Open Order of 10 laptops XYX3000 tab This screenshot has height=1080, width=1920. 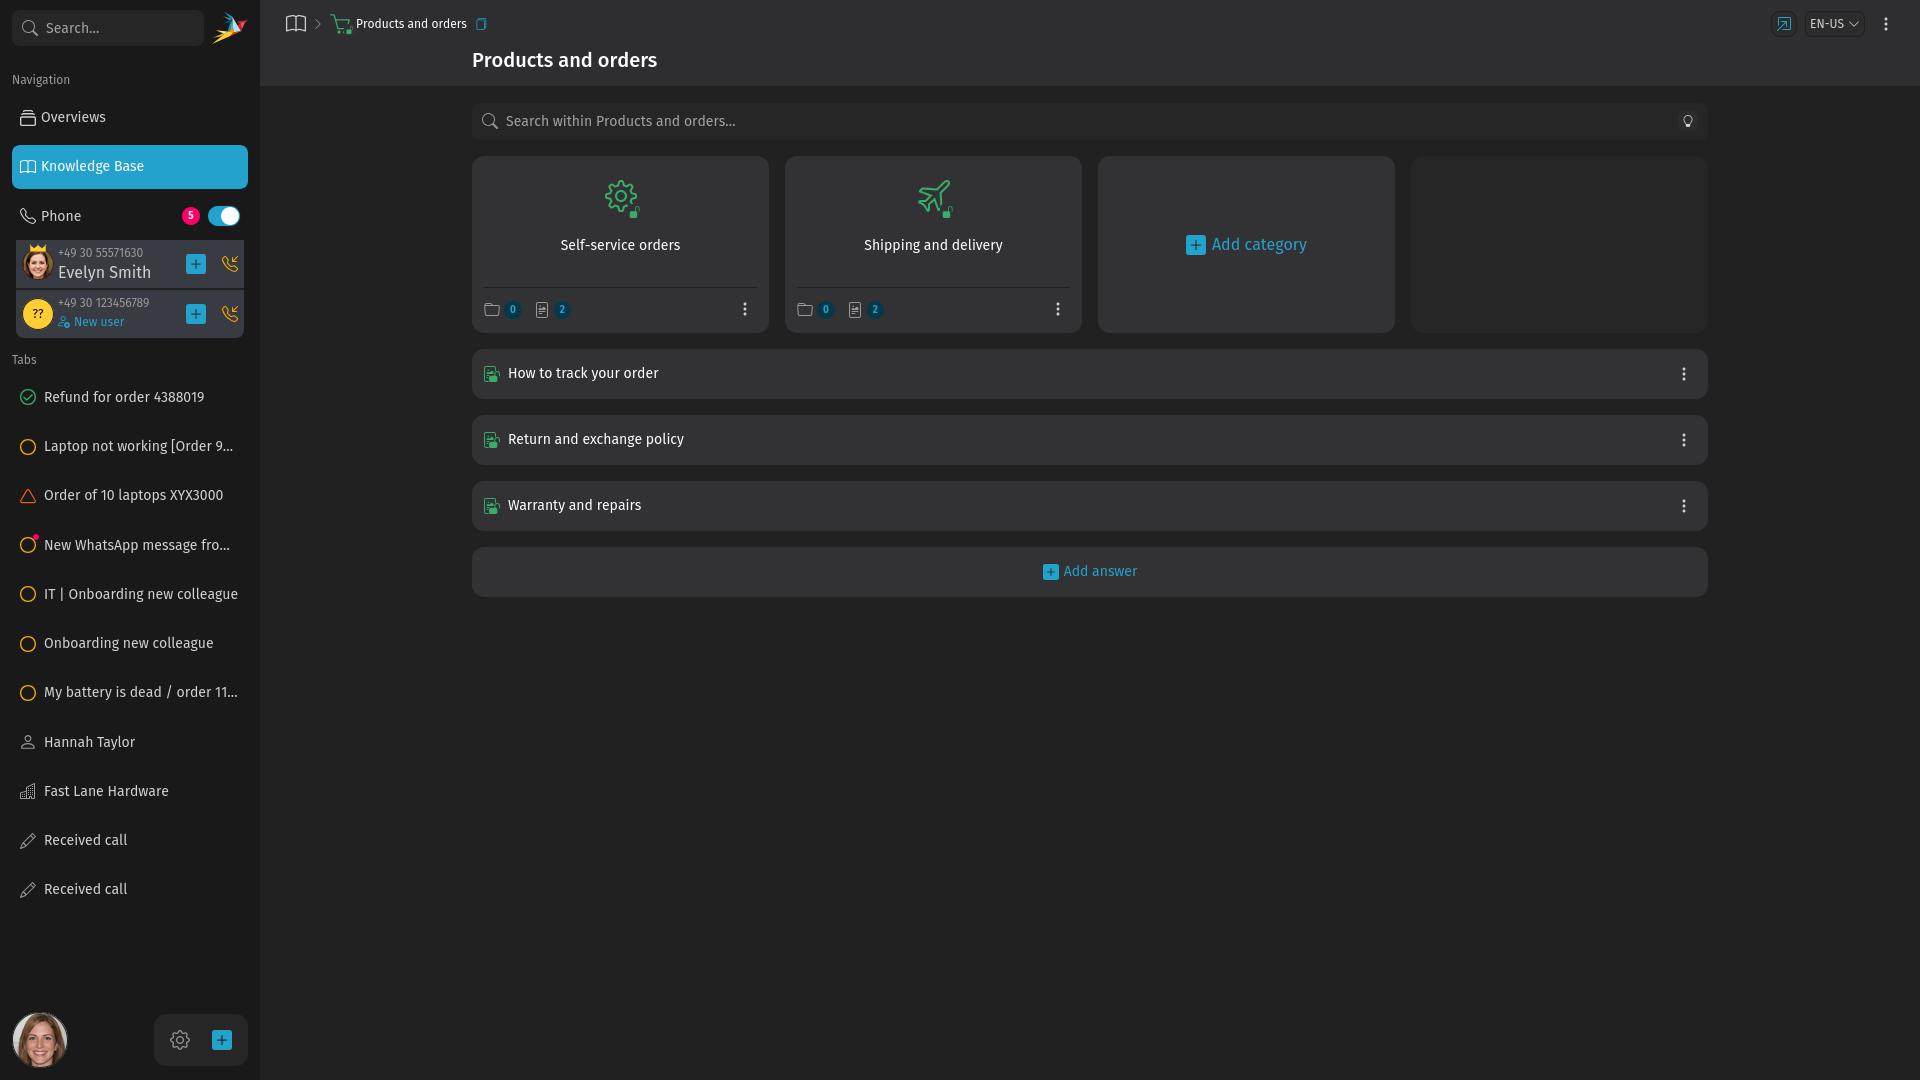point(130,496)
